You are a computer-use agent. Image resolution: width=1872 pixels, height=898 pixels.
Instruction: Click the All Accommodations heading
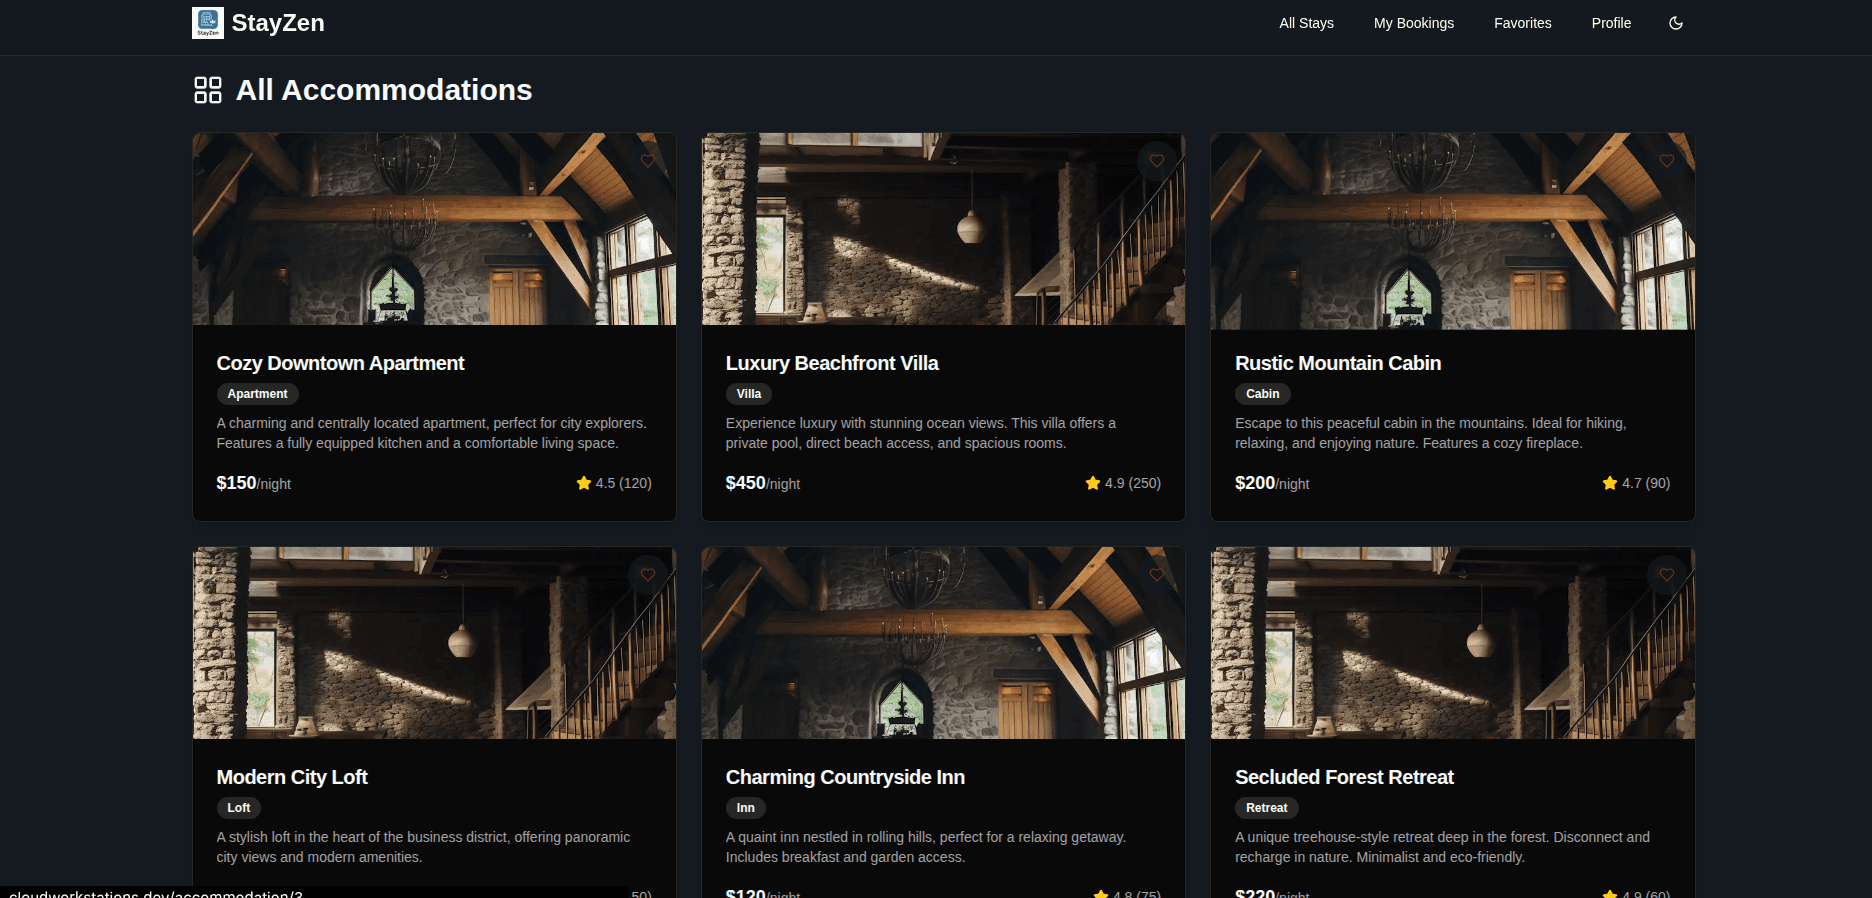[x=384, y=90]
